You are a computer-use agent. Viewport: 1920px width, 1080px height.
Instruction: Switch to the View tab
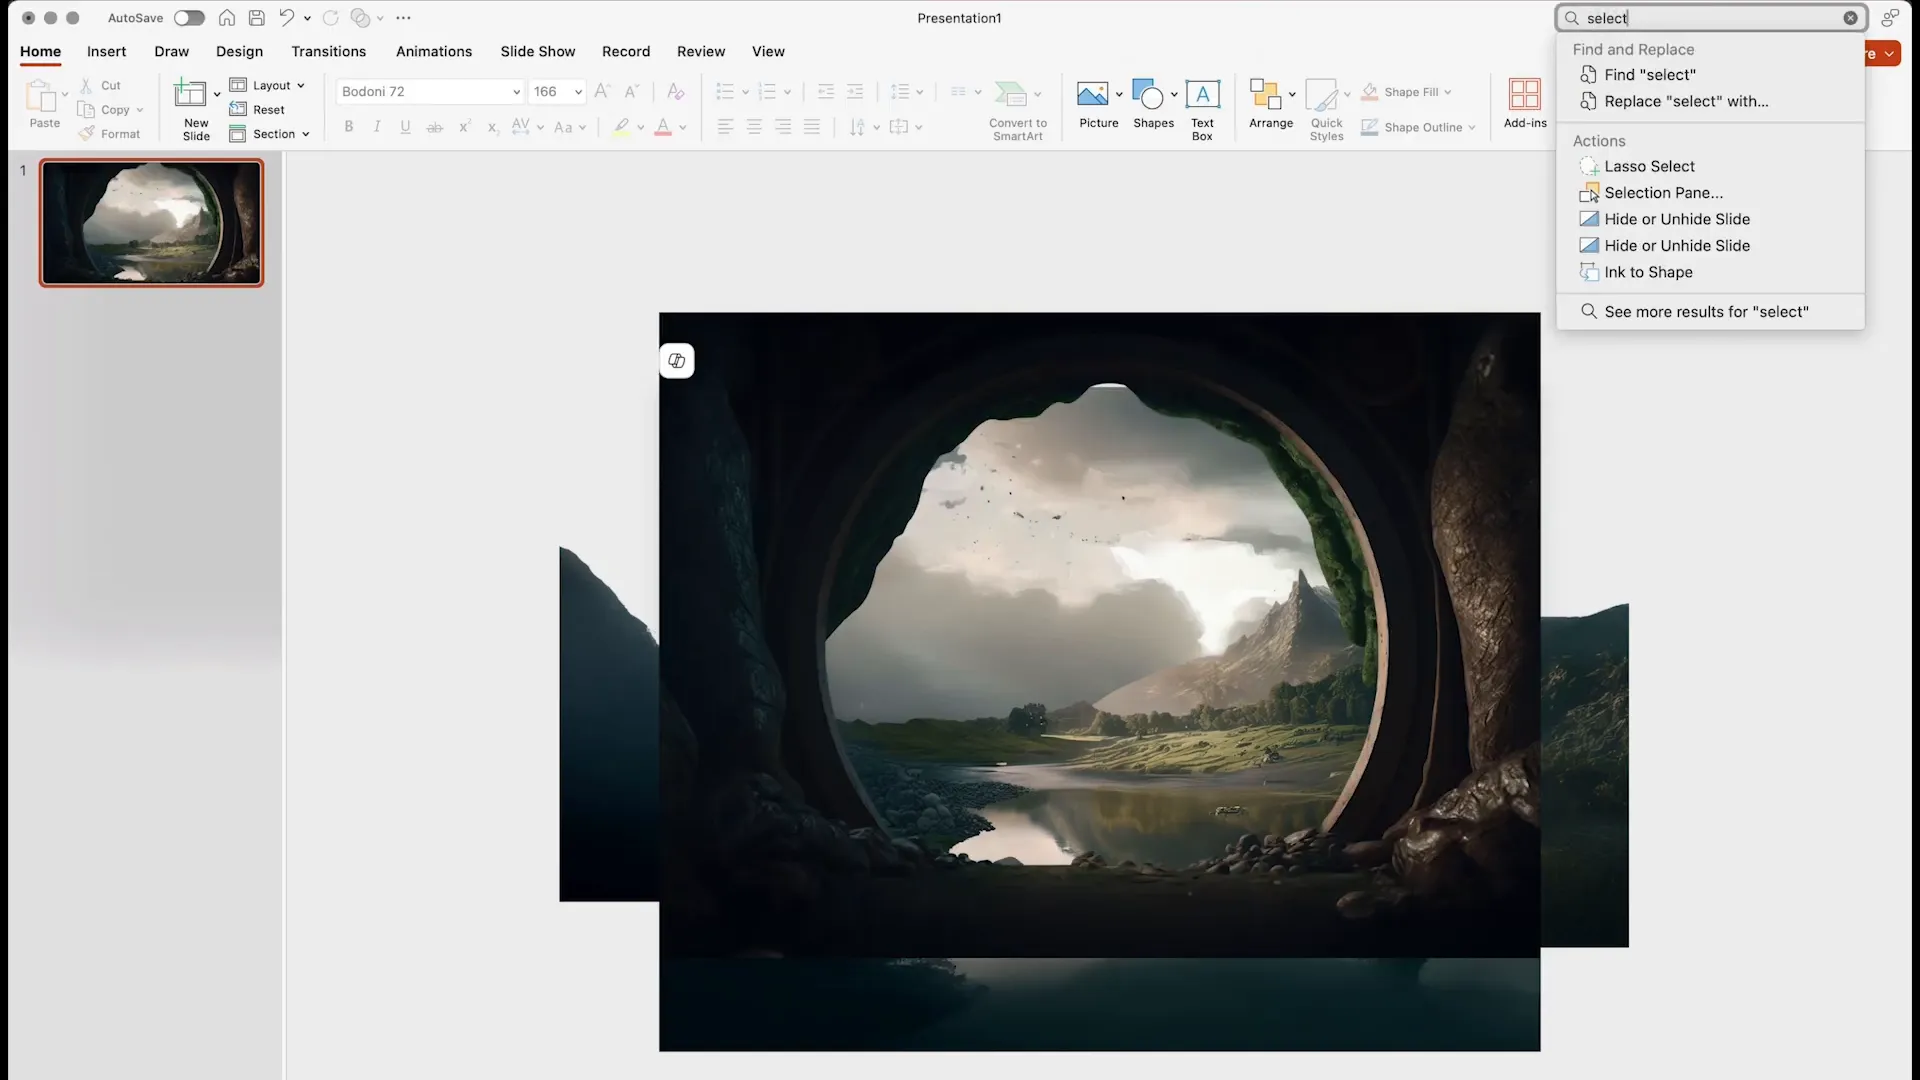pyautogui.click(x=769, y=51)
